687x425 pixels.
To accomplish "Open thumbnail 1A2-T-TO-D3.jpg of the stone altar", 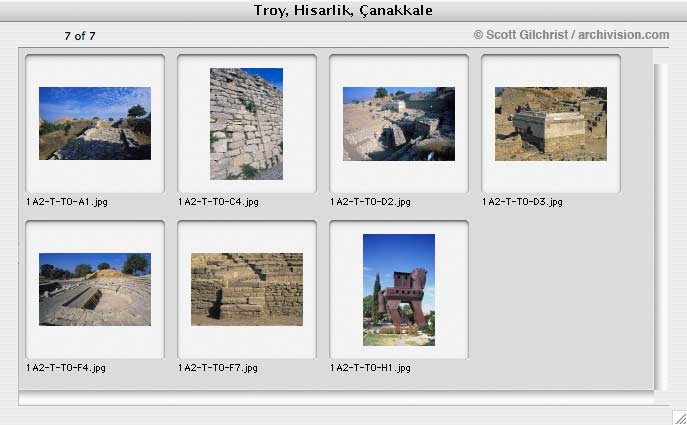I will (551, 124).
